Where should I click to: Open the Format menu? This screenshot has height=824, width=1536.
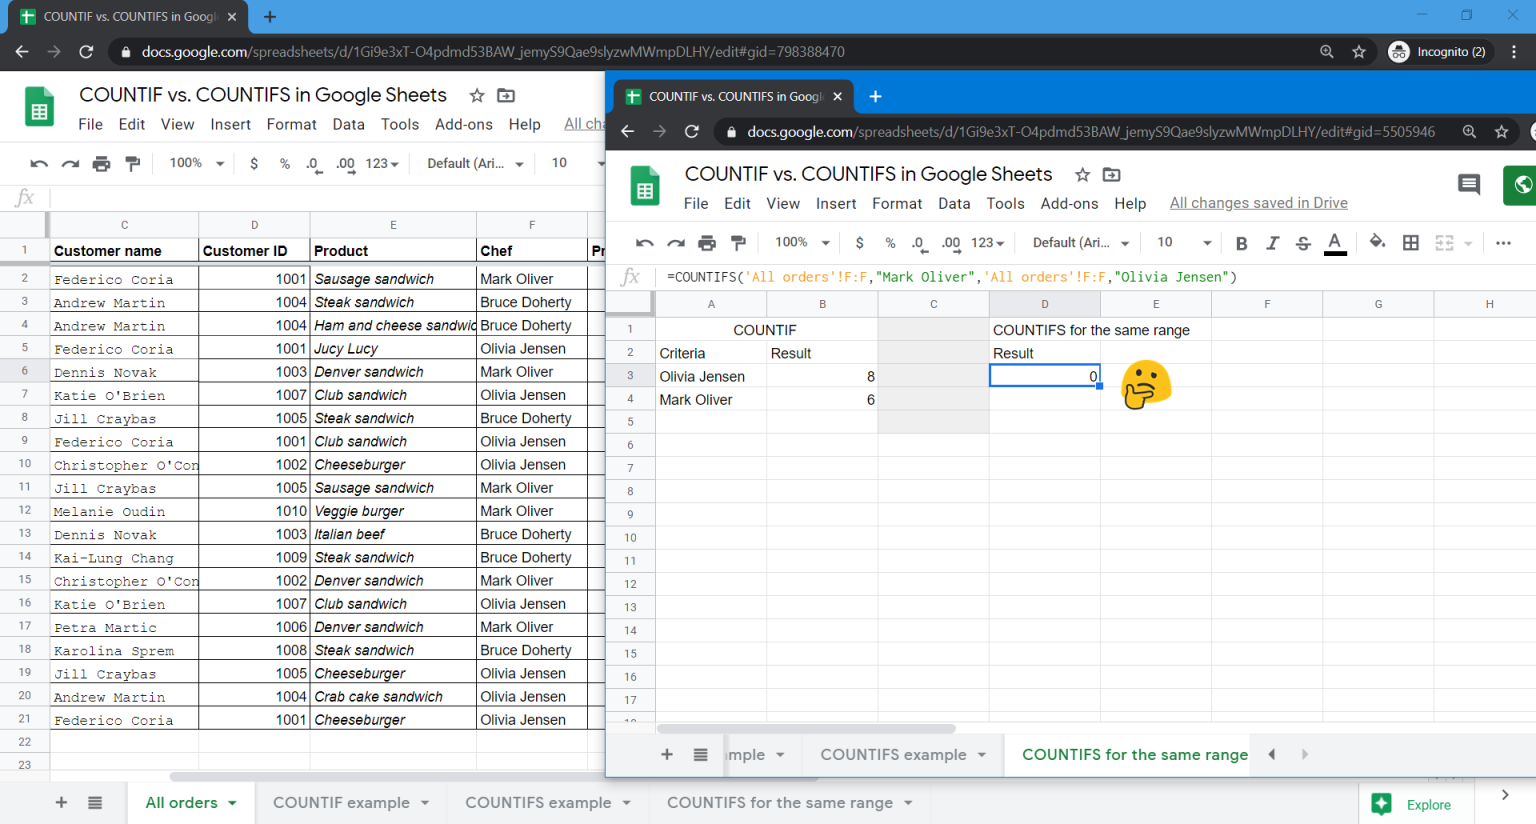pyautogui.click(x=897, y=203)
